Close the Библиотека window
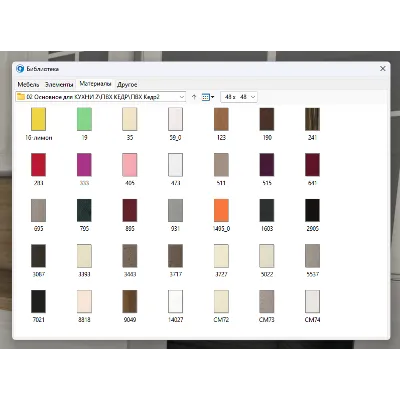400x400 pixels. [x=383, y=68]
